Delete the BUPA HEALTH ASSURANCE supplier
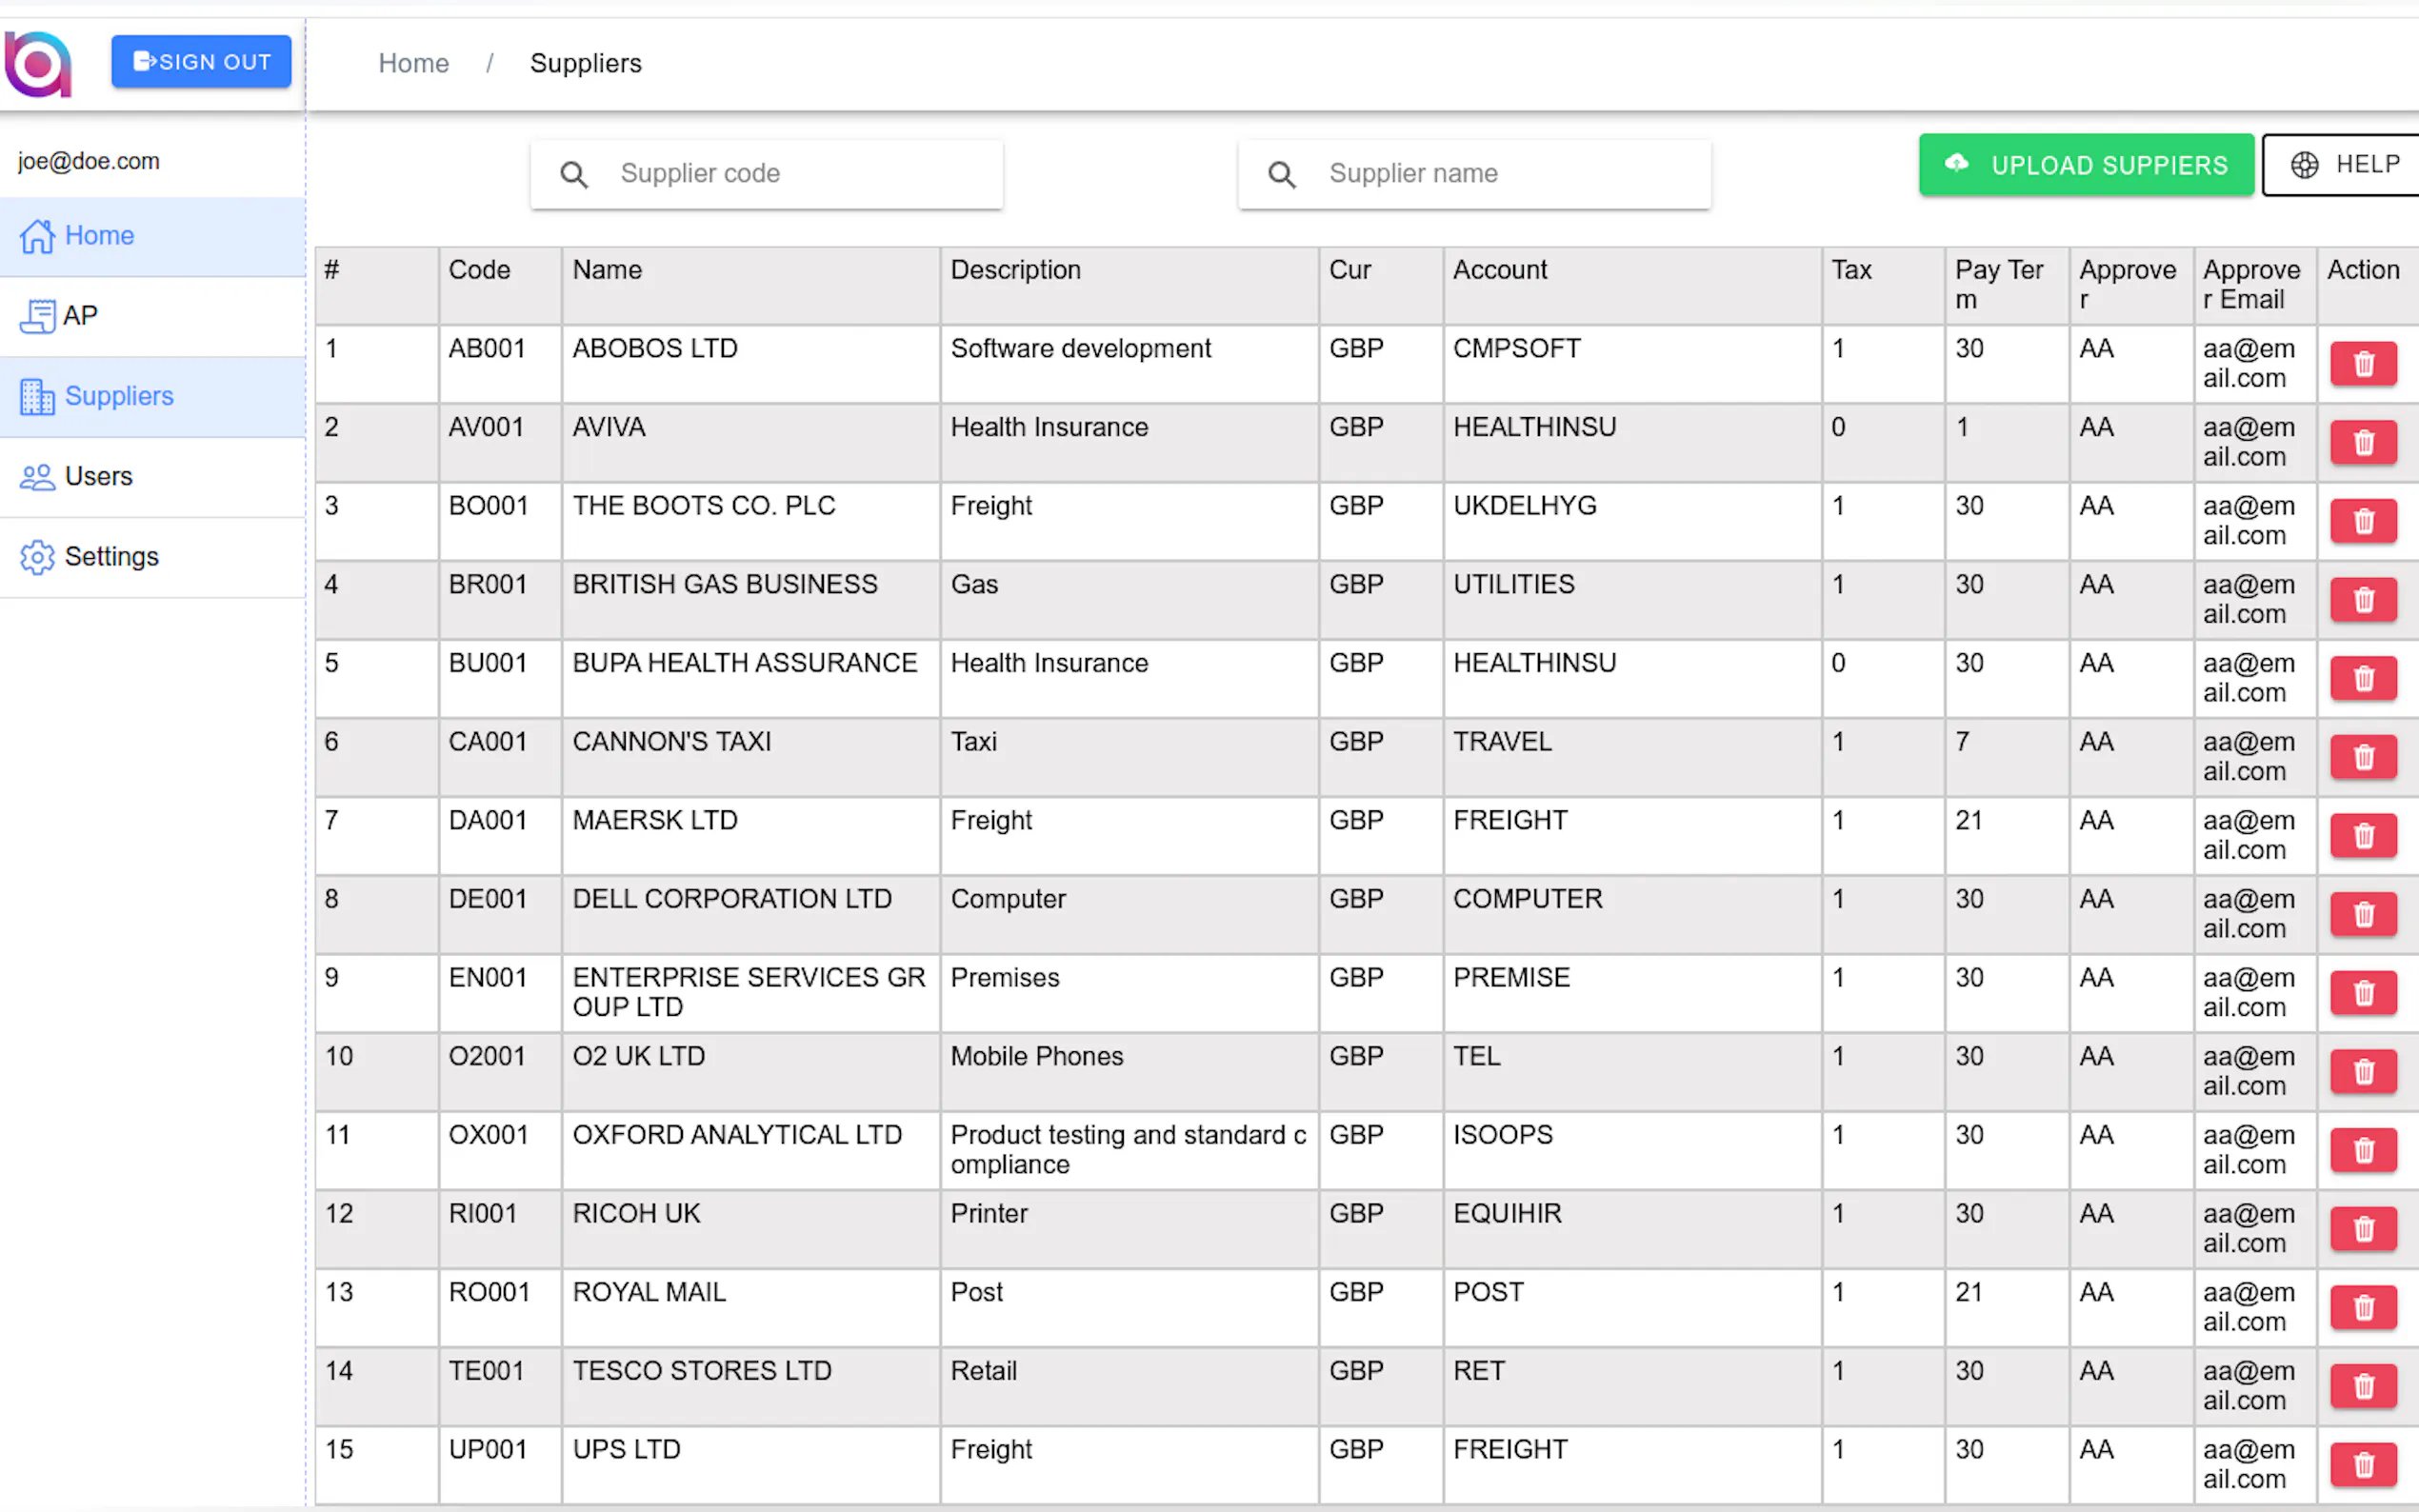The image size is (2419, 1512). coord(2363,679)
